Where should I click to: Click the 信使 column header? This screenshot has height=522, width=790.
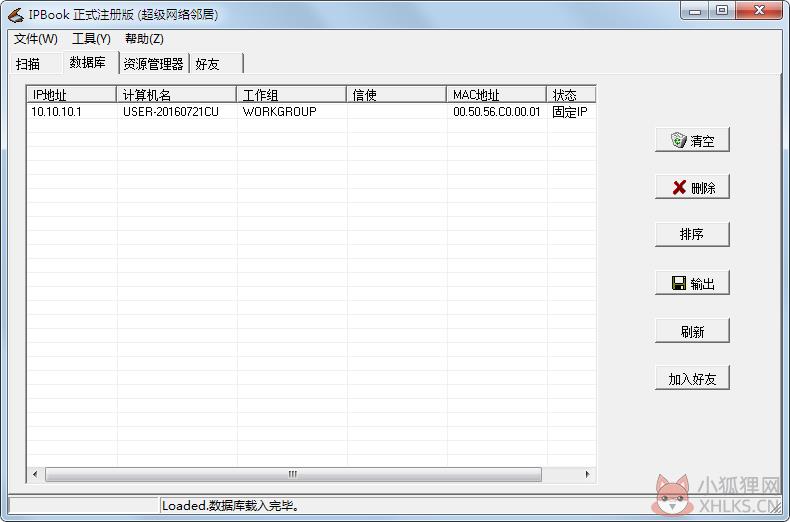[x=397, y=95]
